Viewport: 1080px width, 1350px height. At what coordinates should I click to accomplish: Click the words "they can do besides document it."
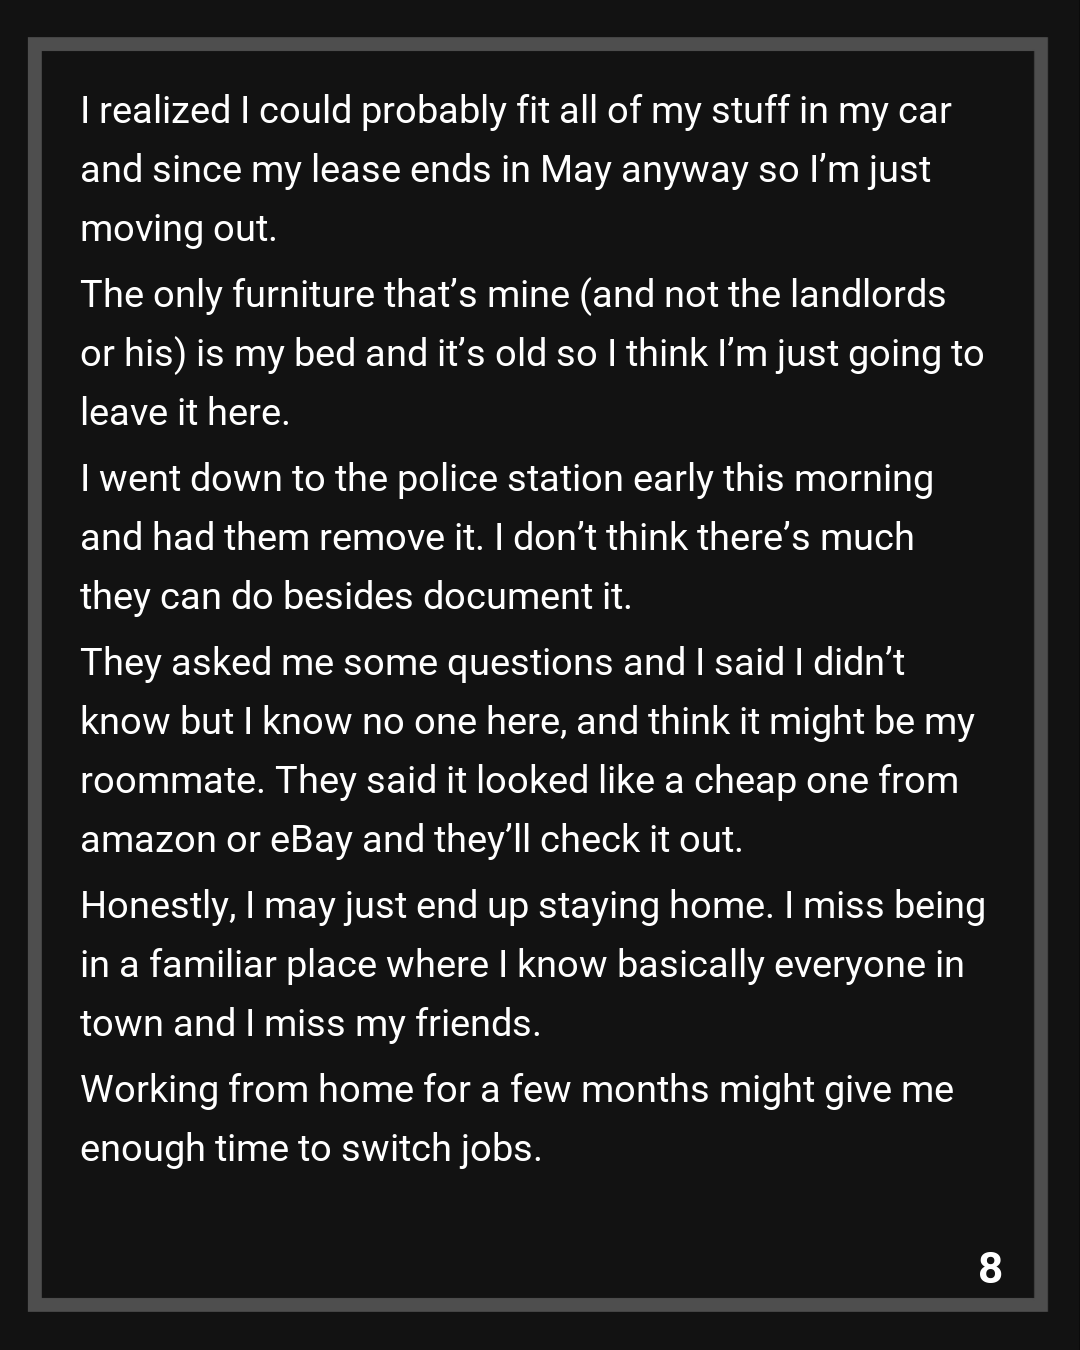click(x=356, y=597)
